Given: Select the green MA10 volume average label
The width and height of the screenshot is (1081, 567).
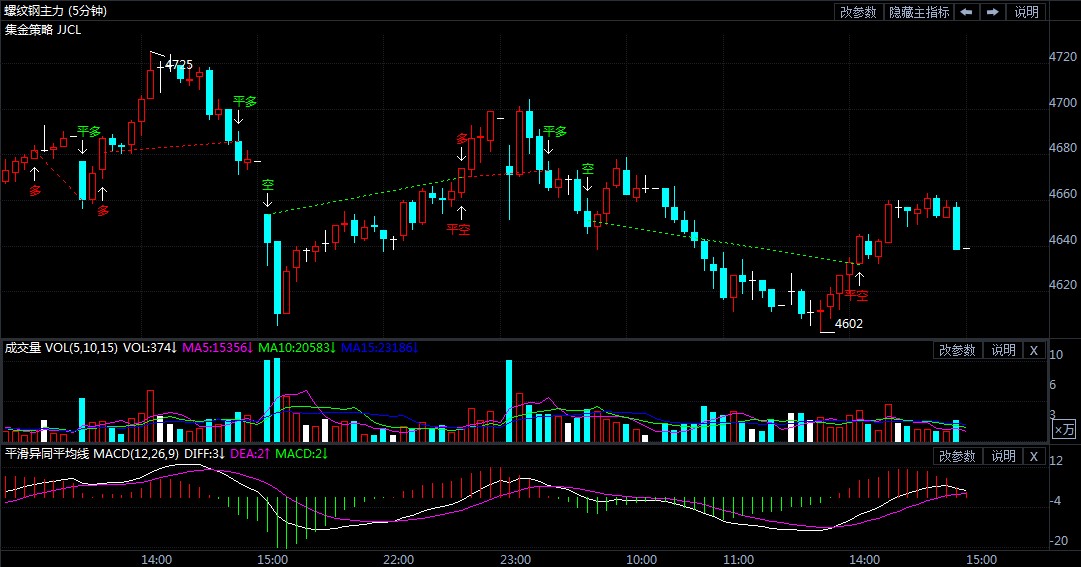Looking at the screenshot, I should [x=297, y=348].
